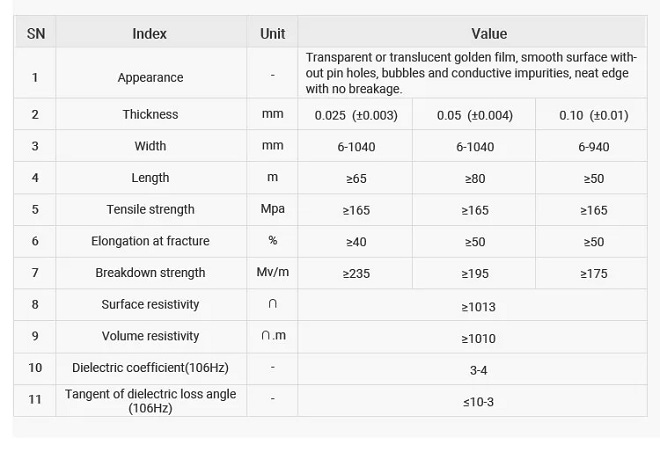This screenshot has height=452, width=660.
Task: Click the appearance description text
Action: (471, 73)
